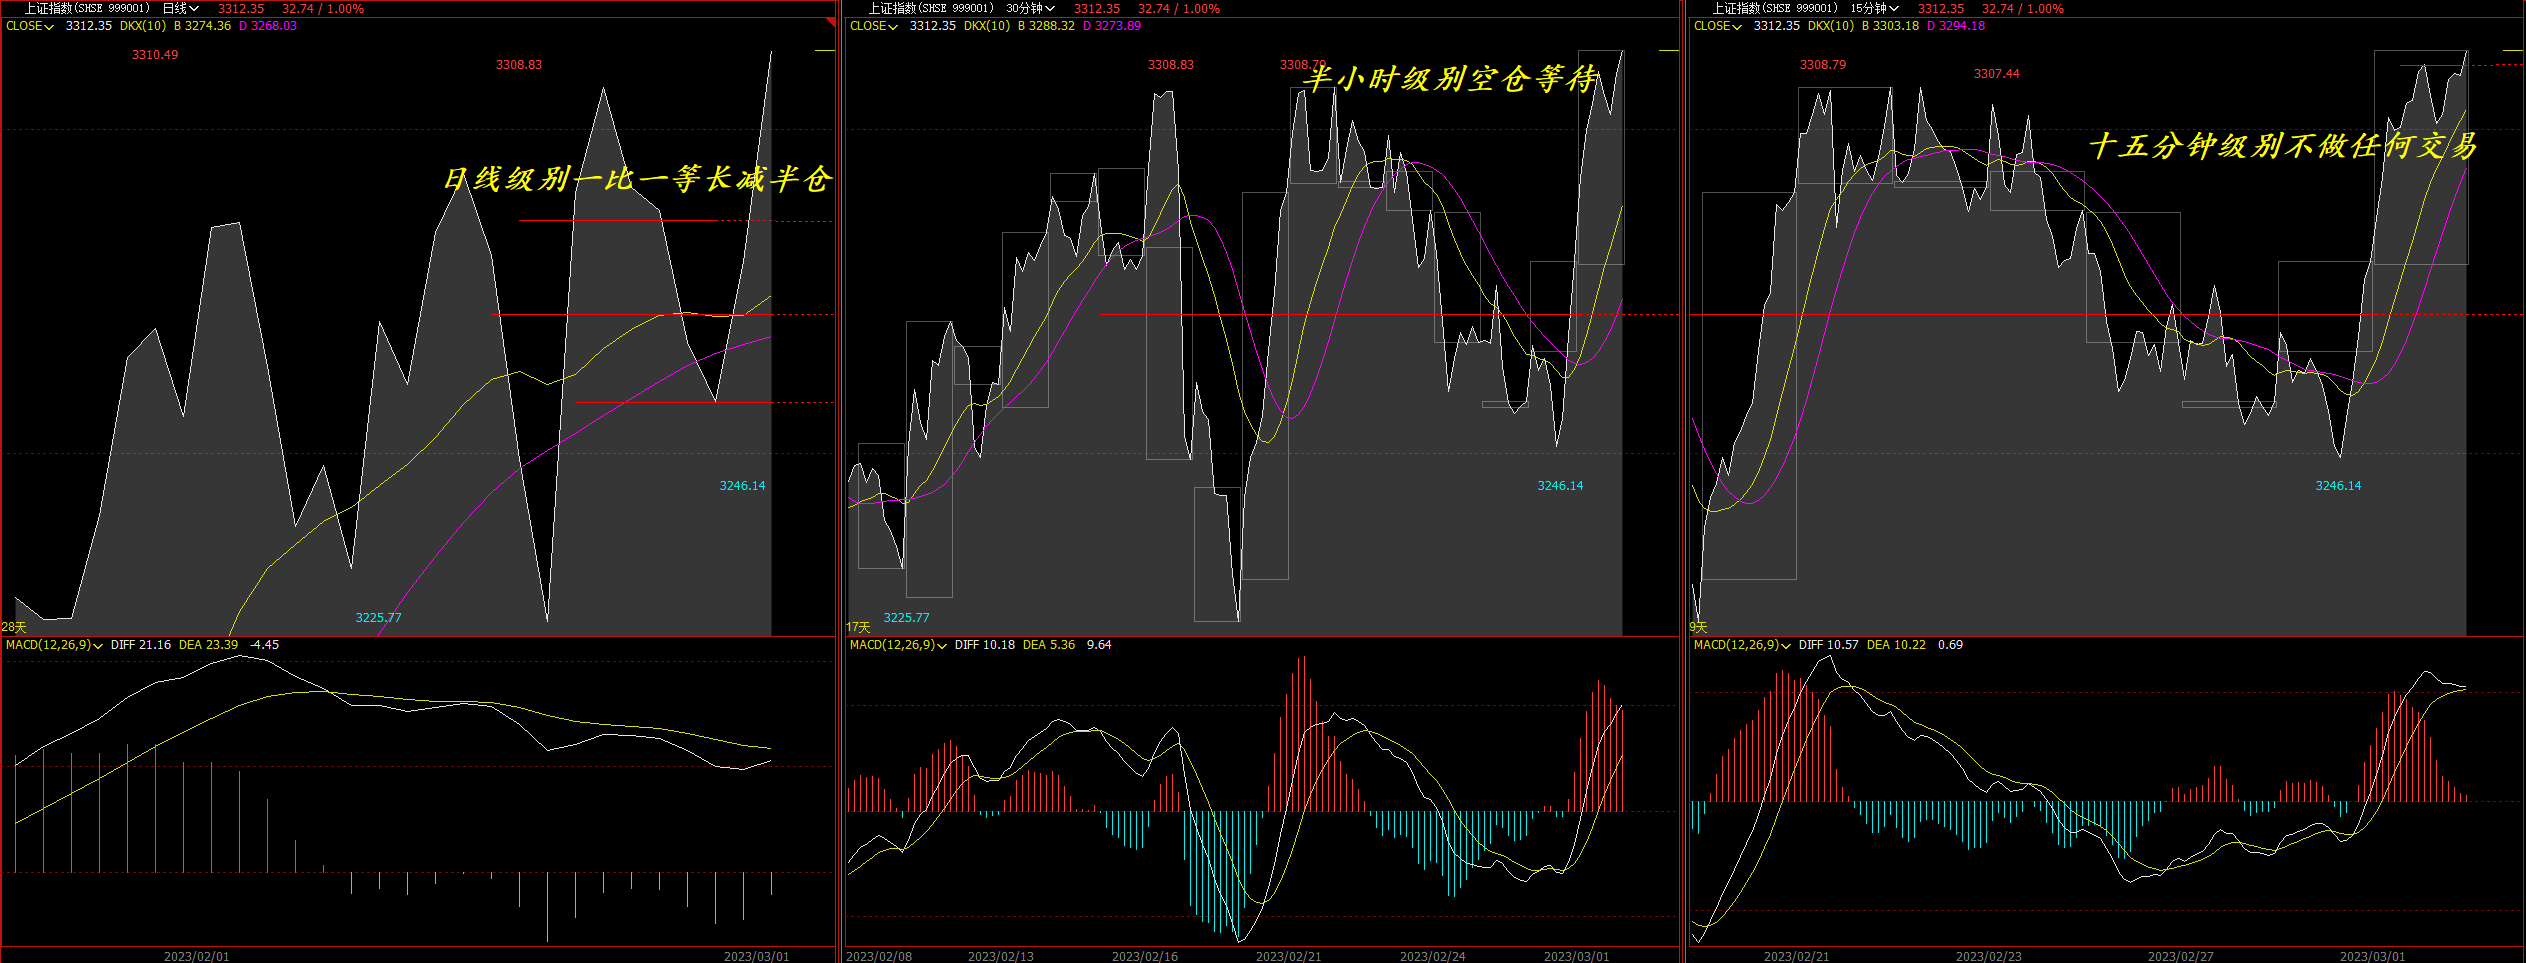Open MACD(12,26,9) indicator dropdown in 30-minute chart

coord(898,645)
